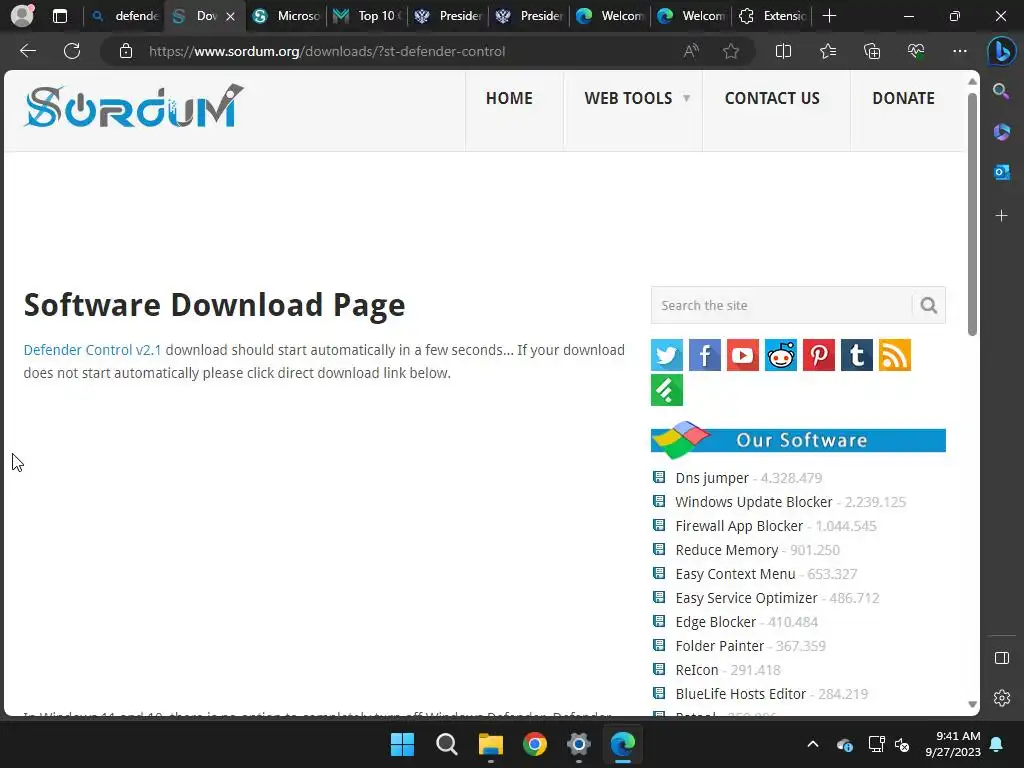This screenshot has width=1024, height=768.
Task: Open Windows Start menu
Action: pyautogui.click(x=402, y=744)
